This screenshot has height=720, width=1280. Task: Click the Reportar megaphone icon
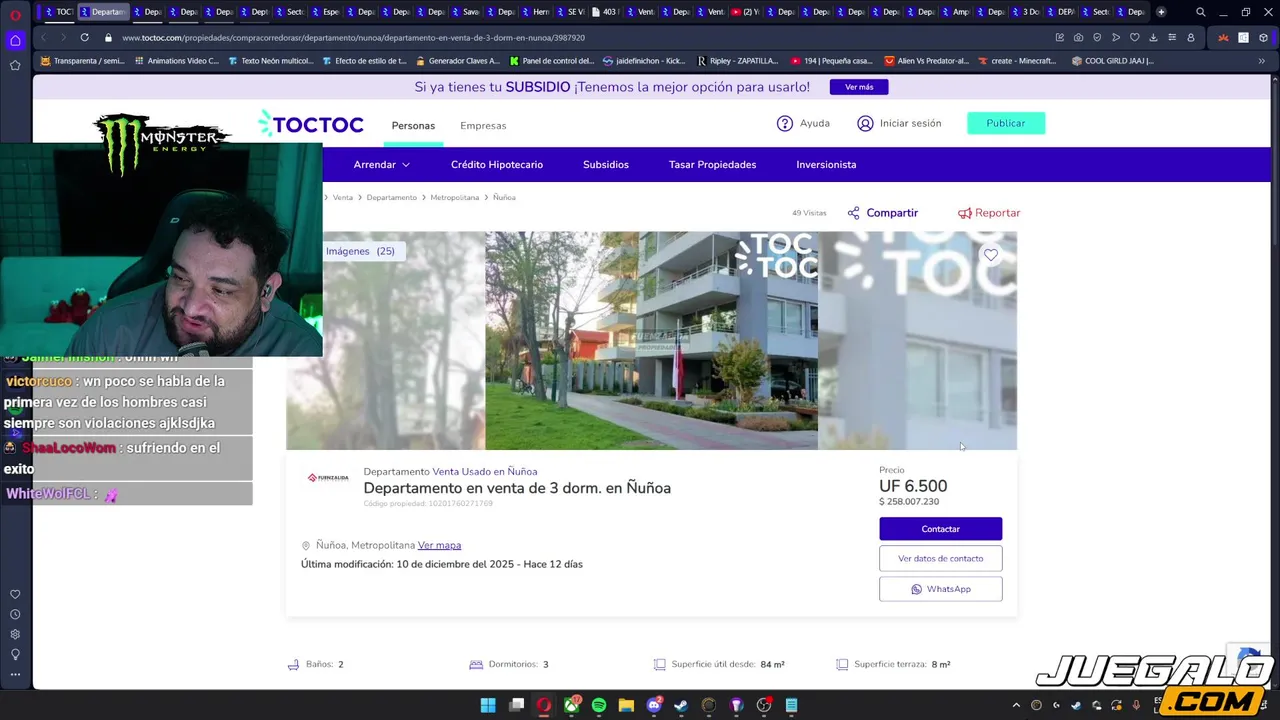(965, 213)
